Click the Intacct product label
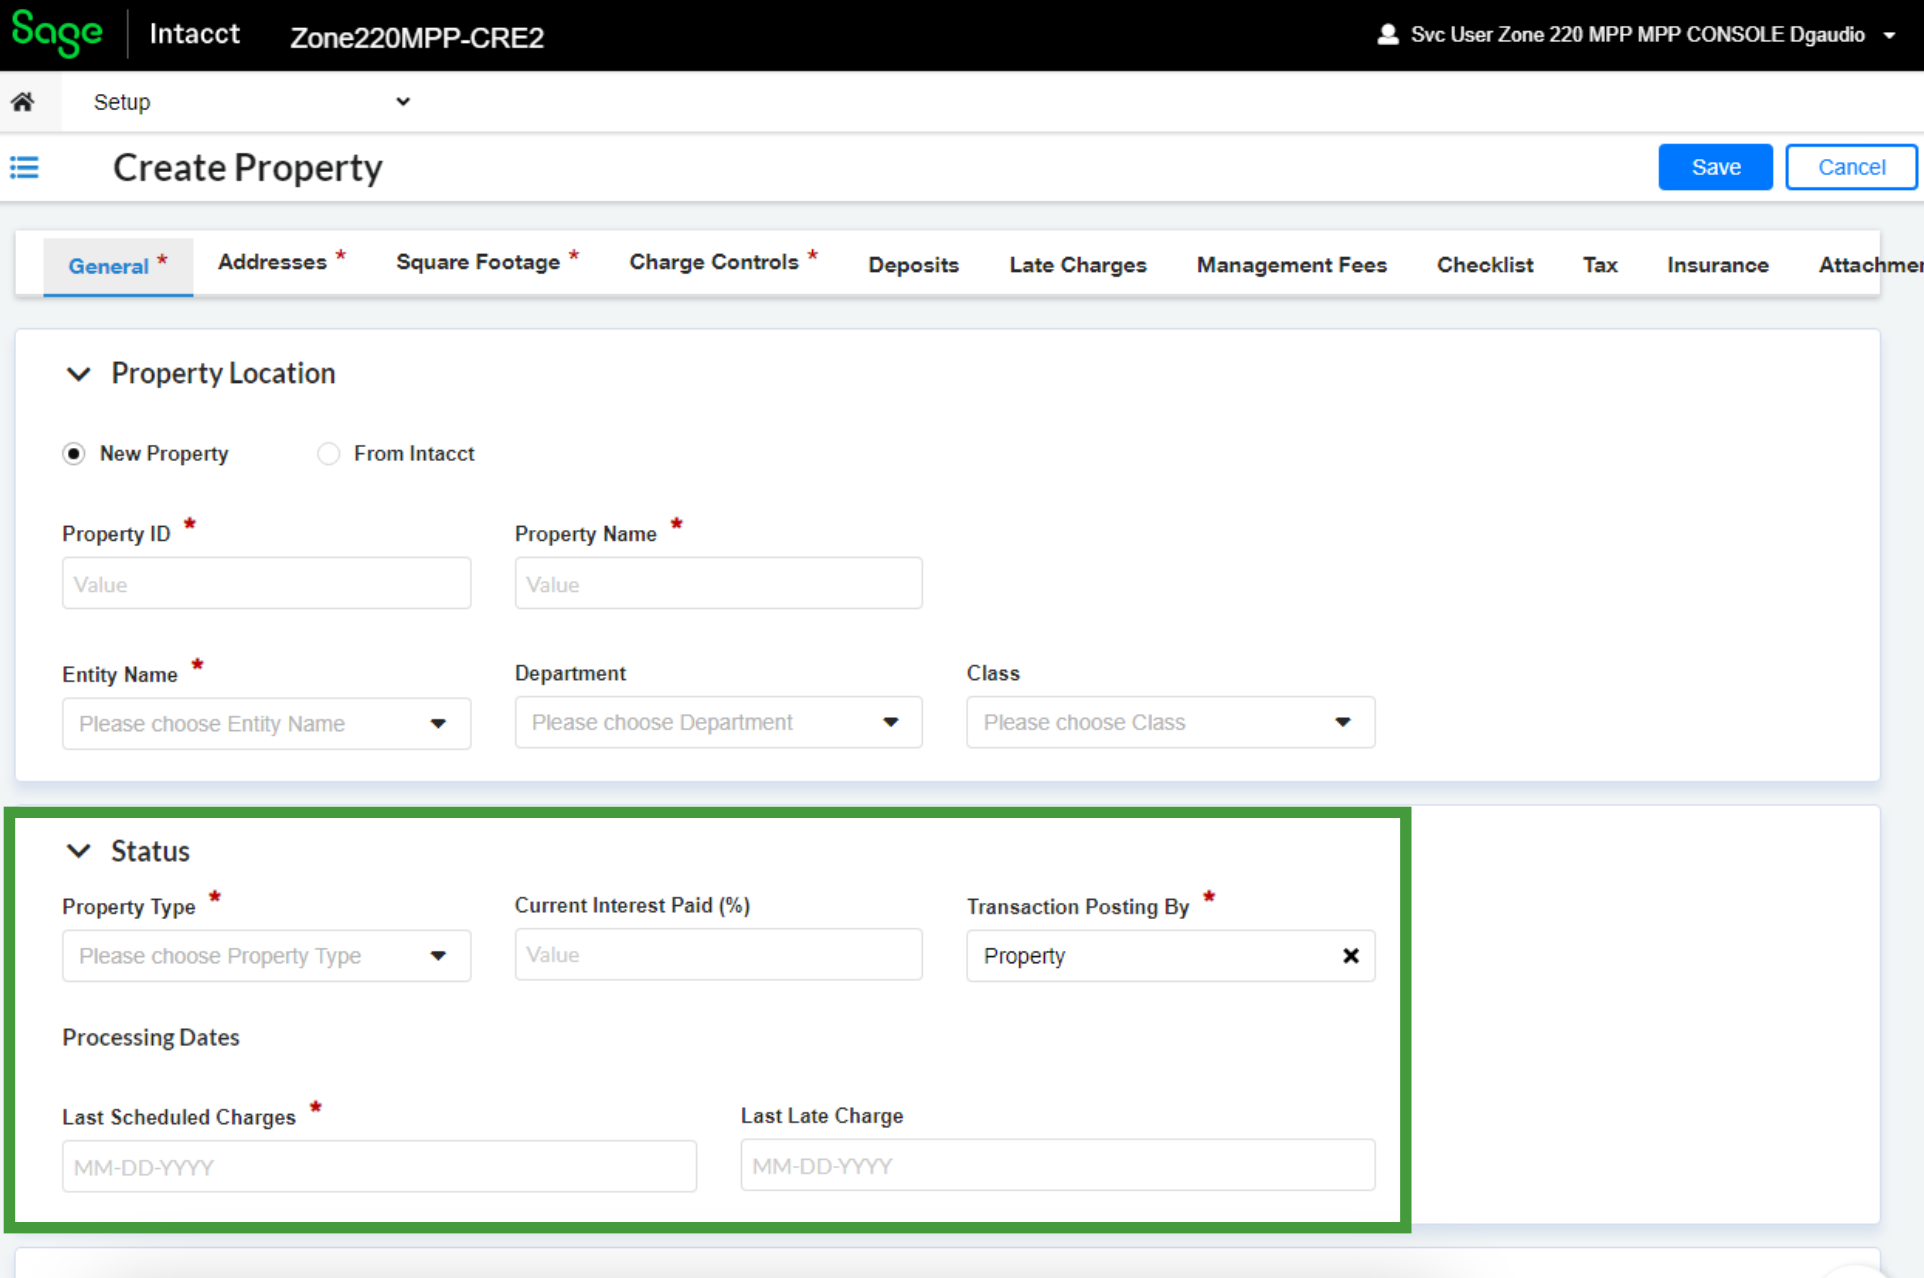This screenshot has width=1924, height=1278. [195, 34]
